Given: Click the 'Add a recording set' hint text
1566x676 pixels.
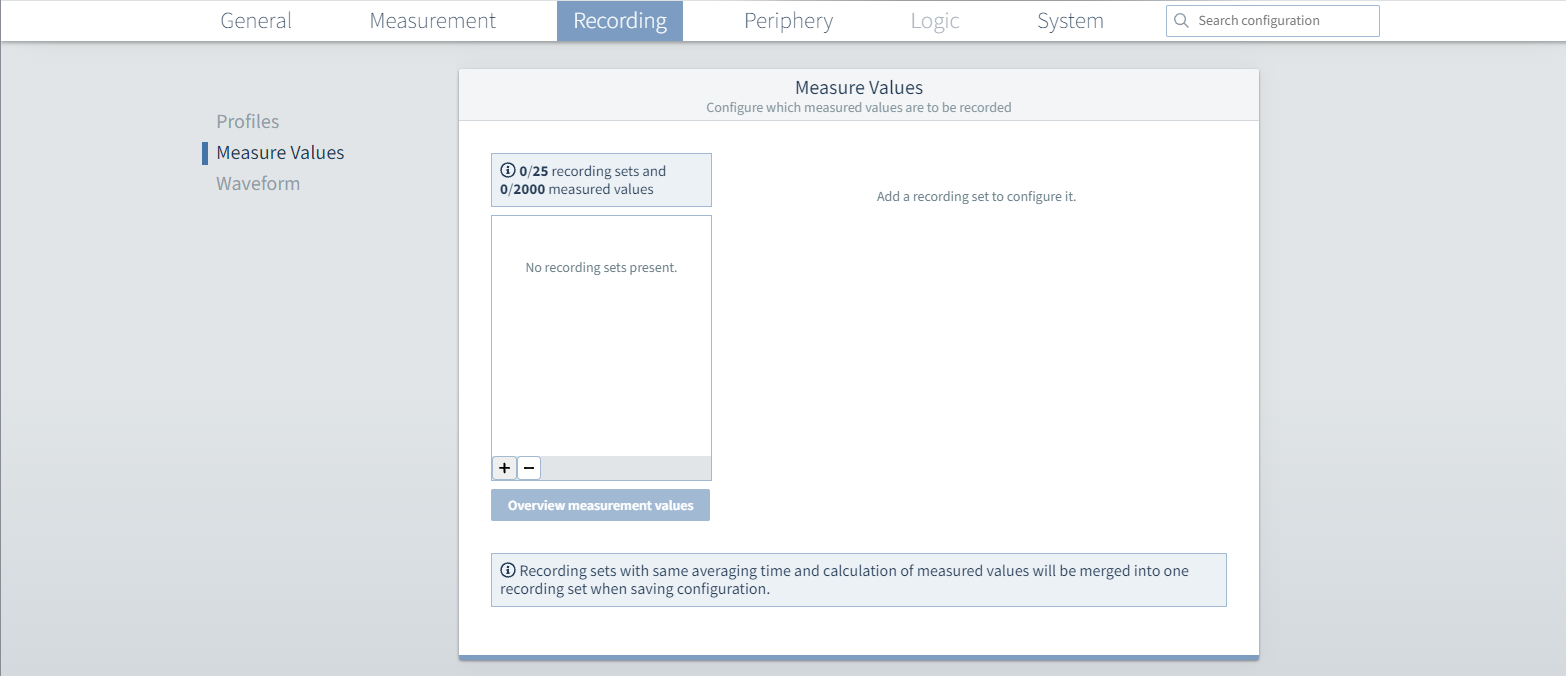Looking at the screenshot, I should (976, 197).
